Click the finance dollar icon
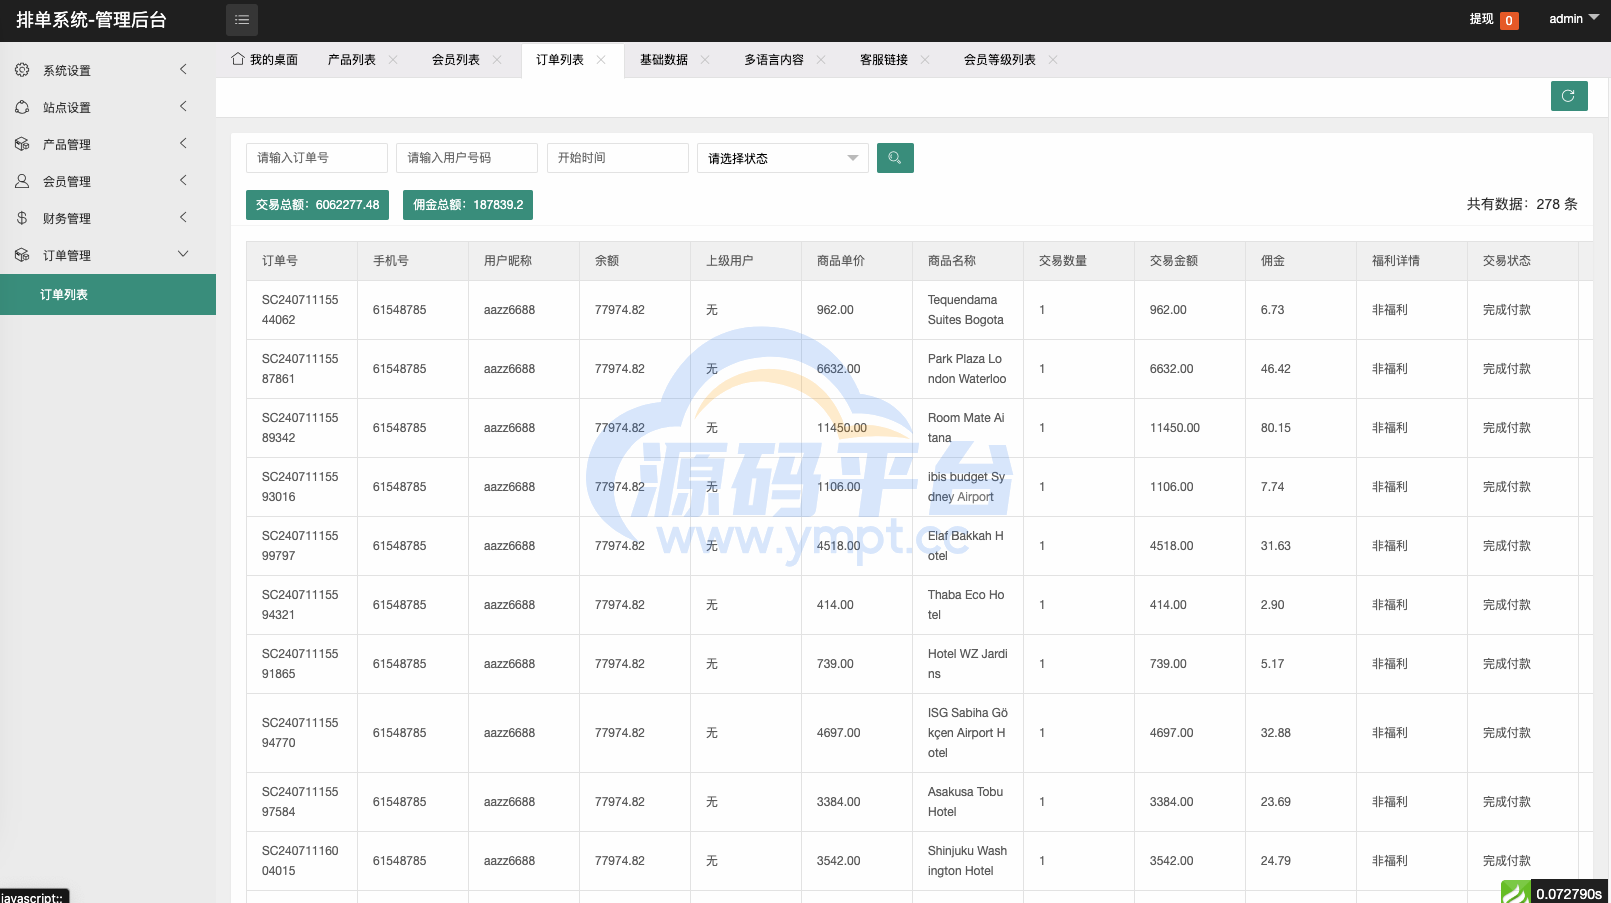Image resolution: width=1611 pixels, height=903 pixels. coord(22,218)
